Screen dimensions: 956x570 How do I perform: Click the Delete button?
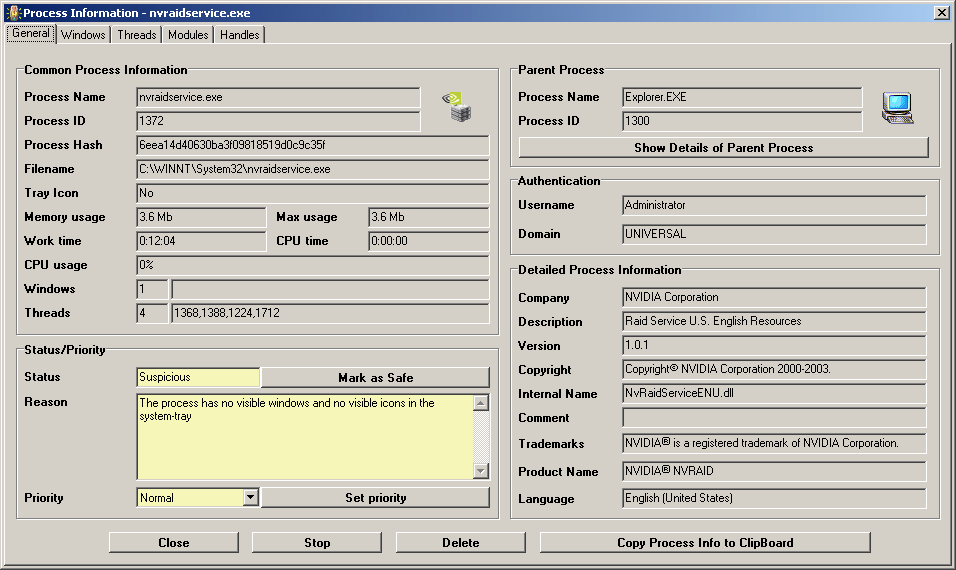[461, 543]
